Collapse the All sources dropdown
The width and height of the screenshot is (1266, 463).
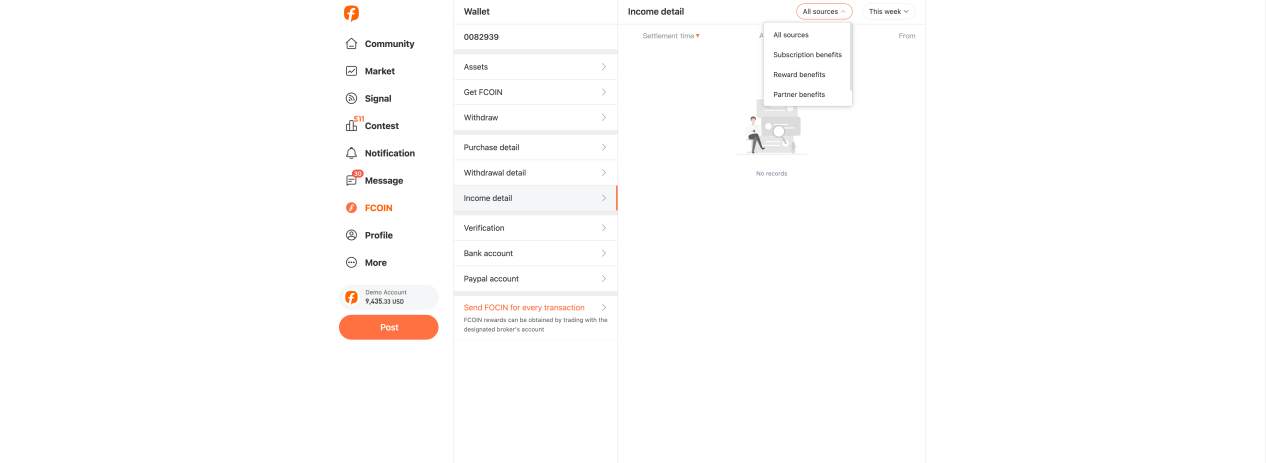click(x=824, y=12)
